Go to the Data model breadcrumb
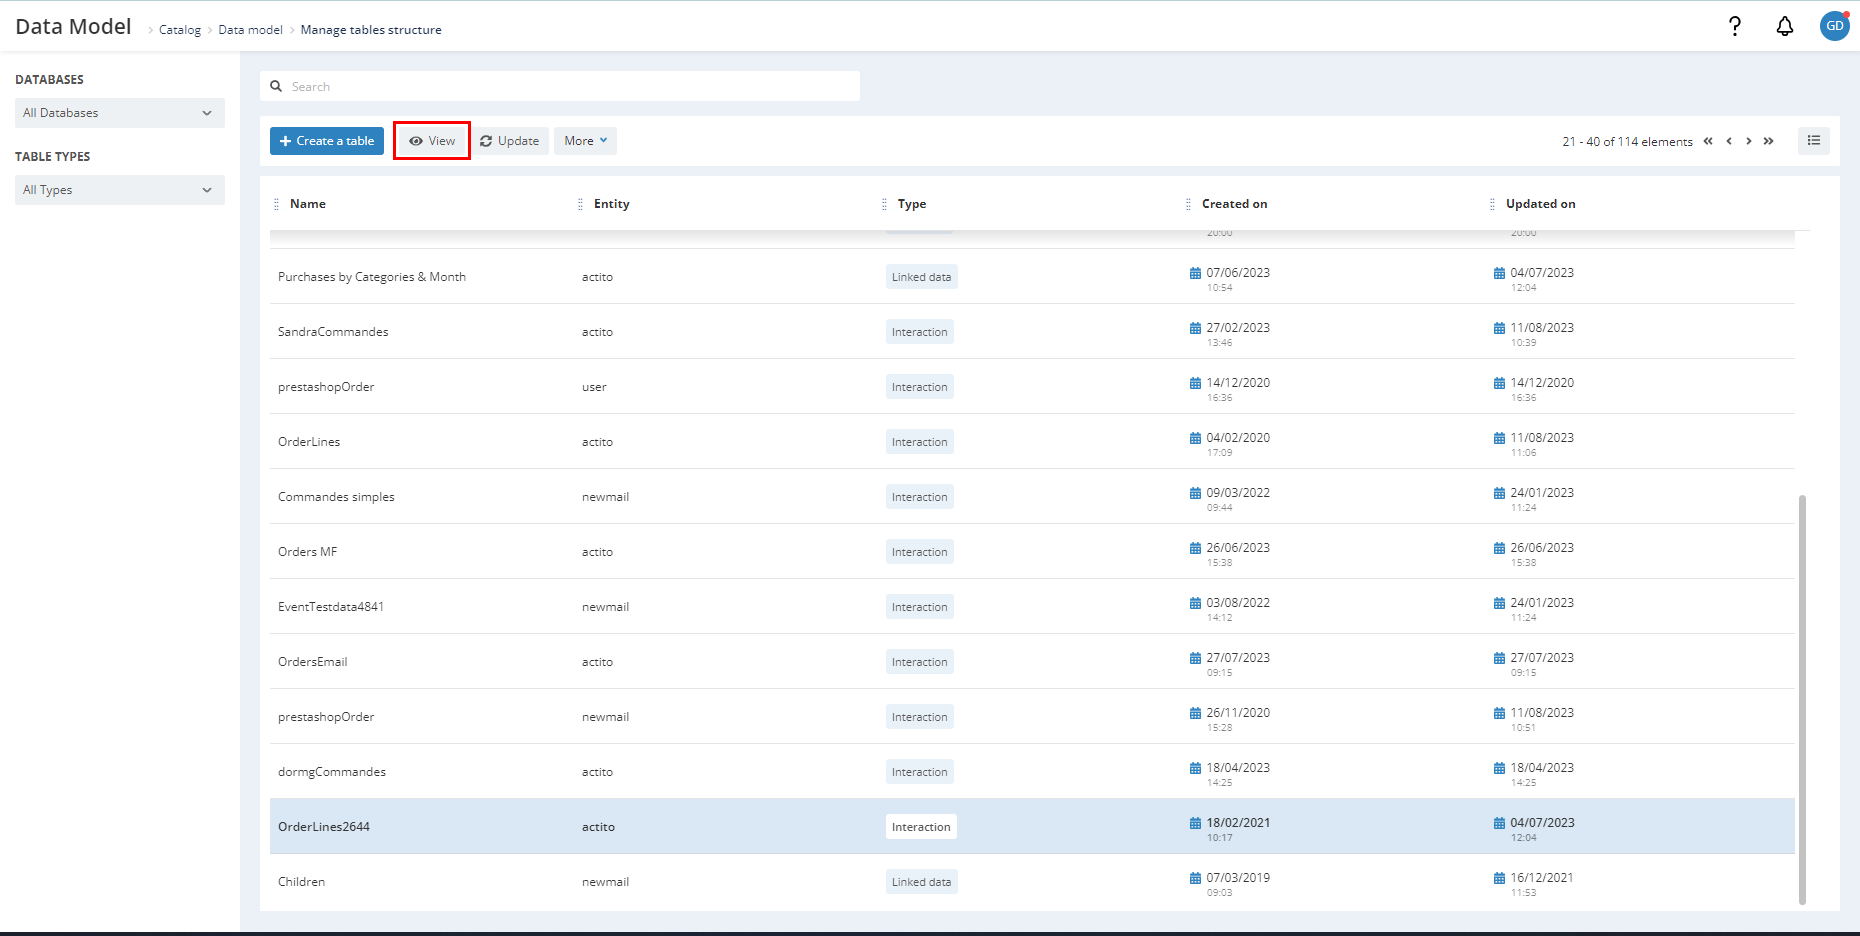The height and width of the screenshot is (936, 1860). (x=250, y=30)
